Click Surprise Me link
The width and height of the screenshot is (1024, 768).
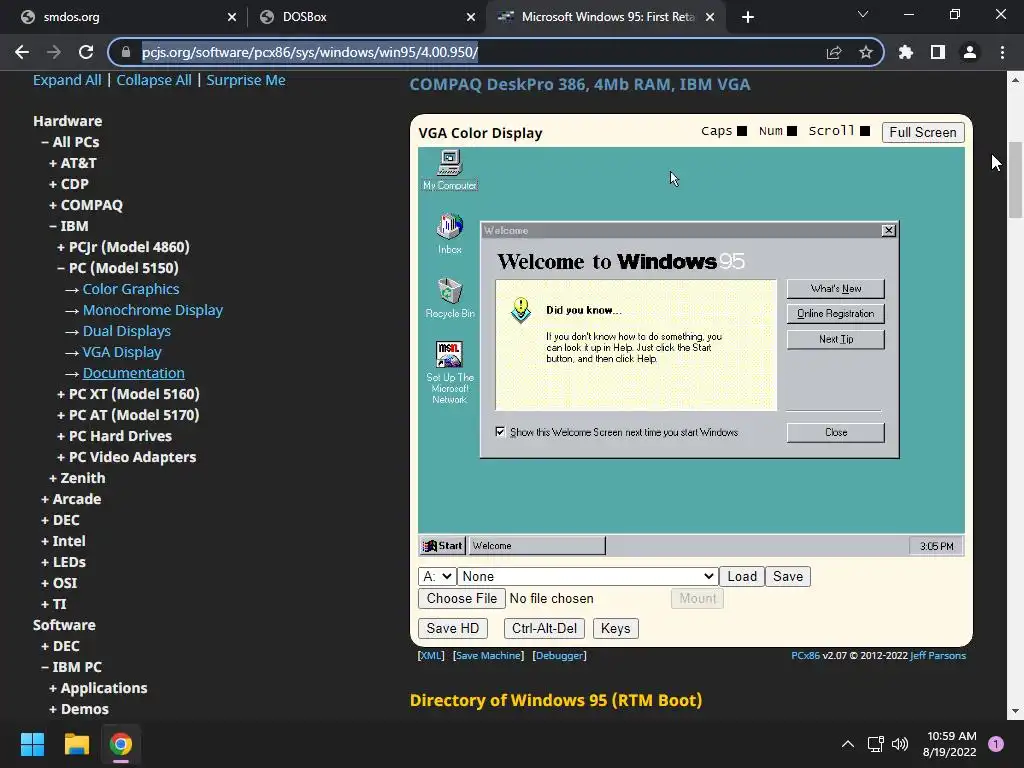(x=246, y=80)
